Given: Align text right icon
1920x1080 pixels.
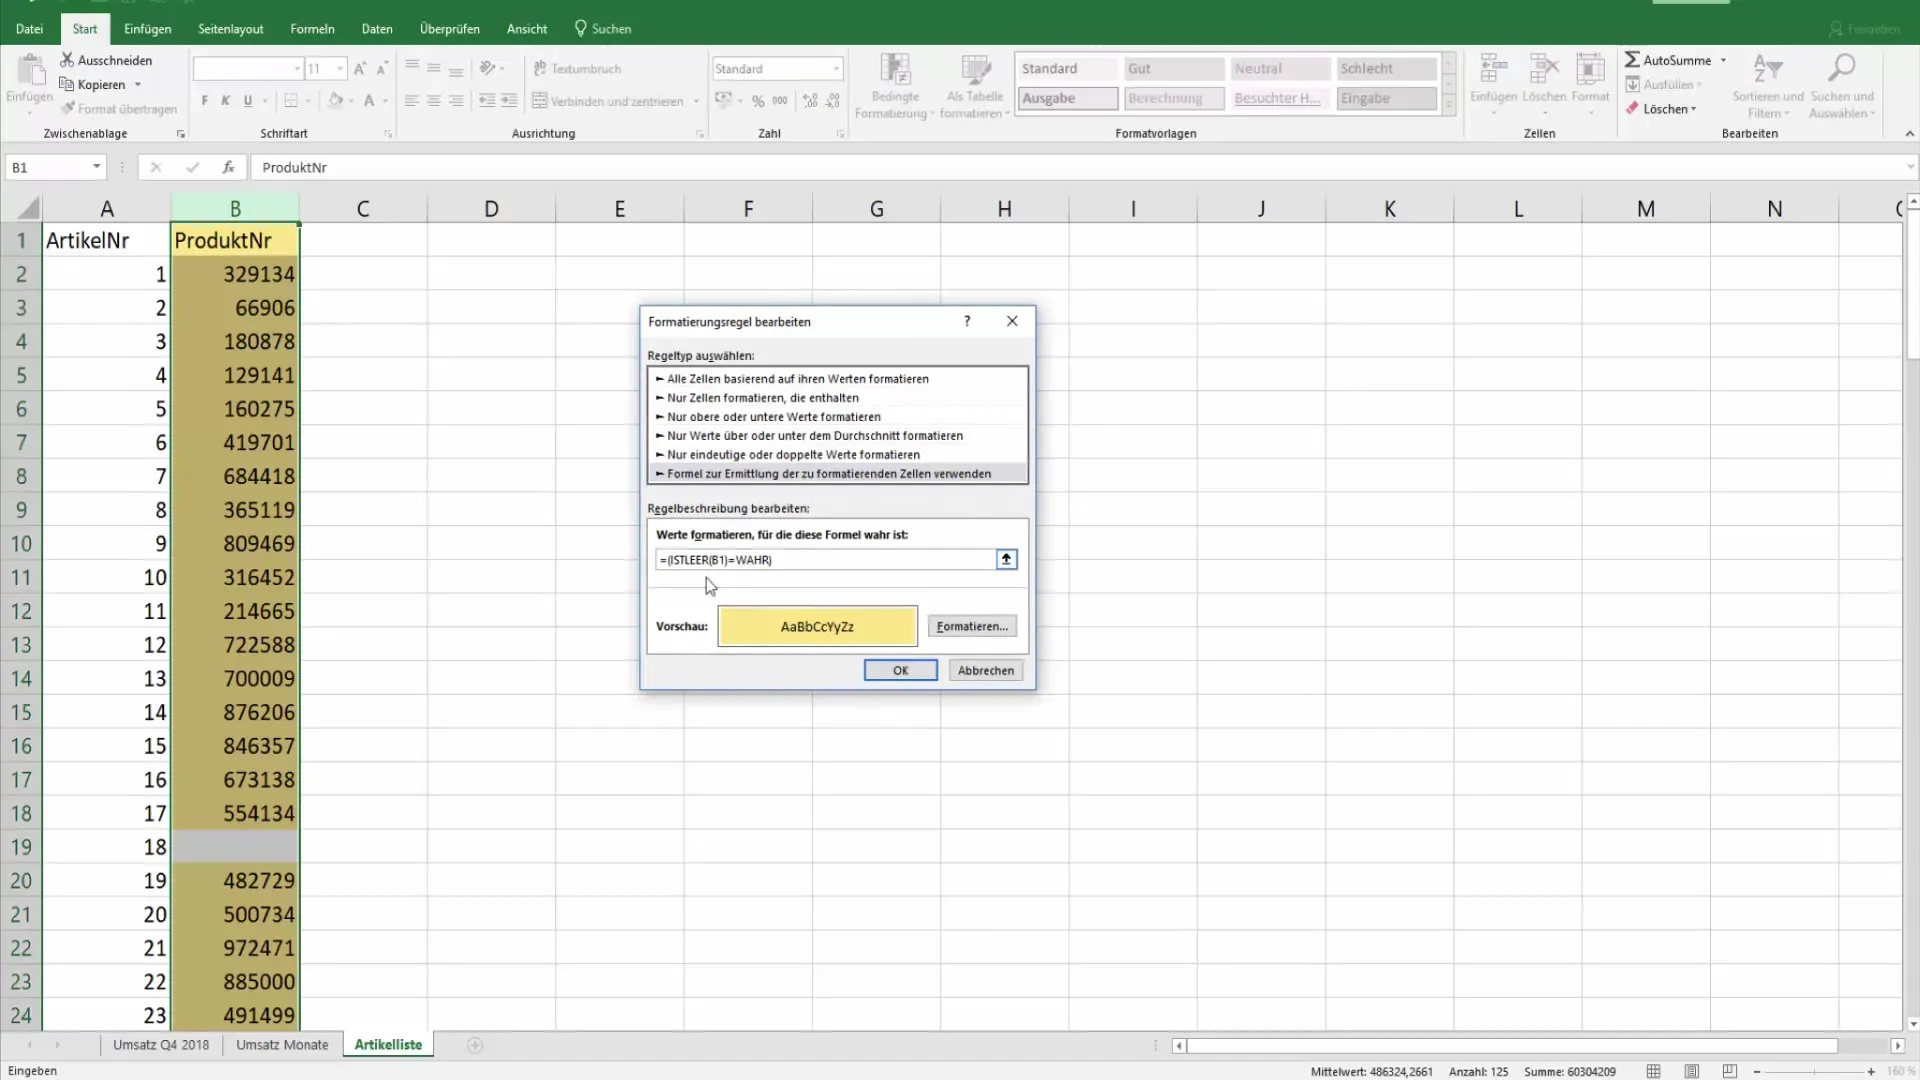Looking at the screenshot, I should (456, 101).
